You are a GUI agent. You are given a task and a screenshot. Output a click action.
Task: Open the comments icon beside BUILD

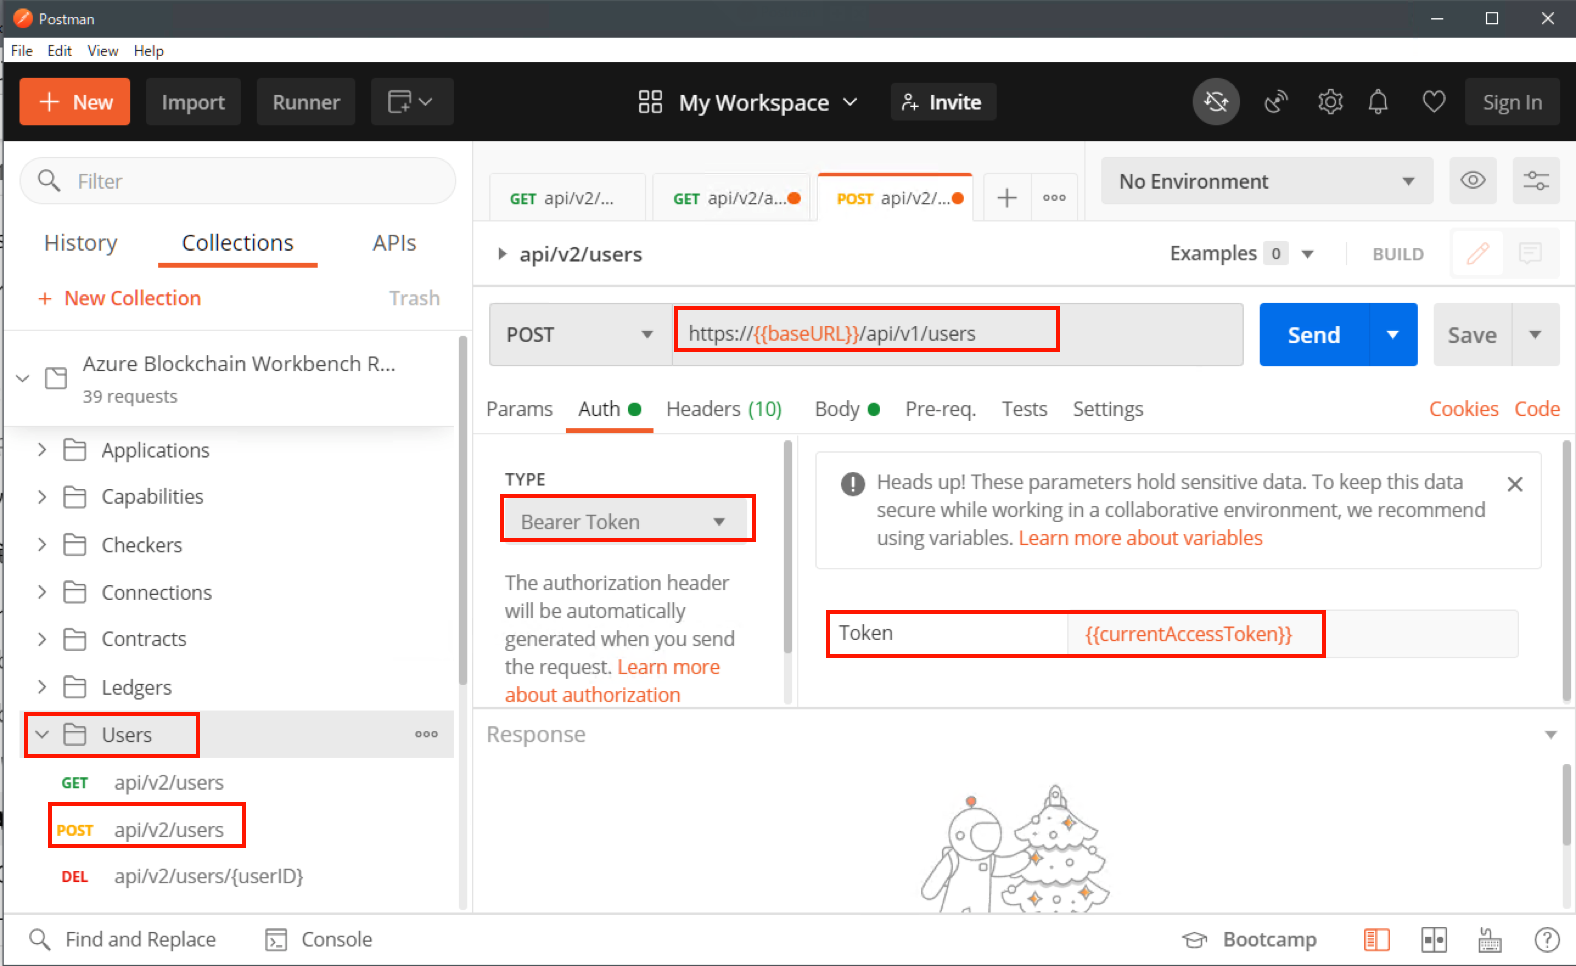coord(1530,254)
